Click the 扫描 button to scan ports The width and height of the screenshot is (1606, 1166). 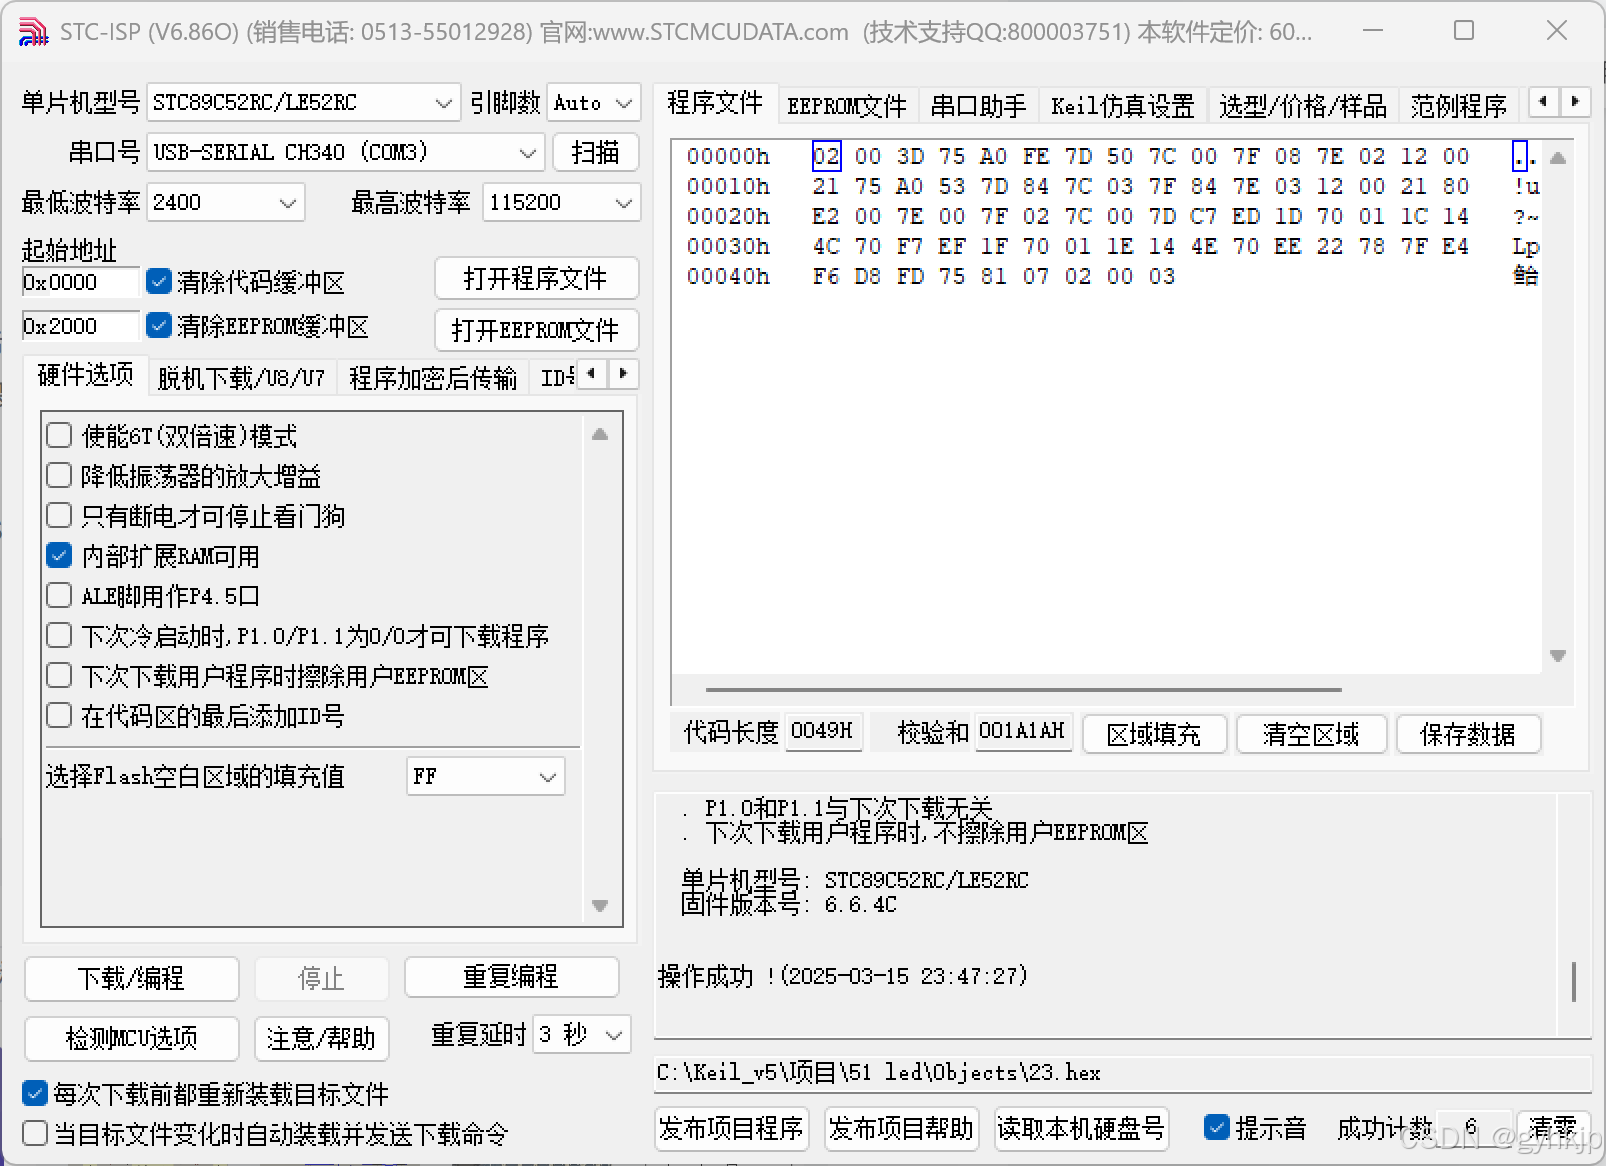(x=595, y=152)
